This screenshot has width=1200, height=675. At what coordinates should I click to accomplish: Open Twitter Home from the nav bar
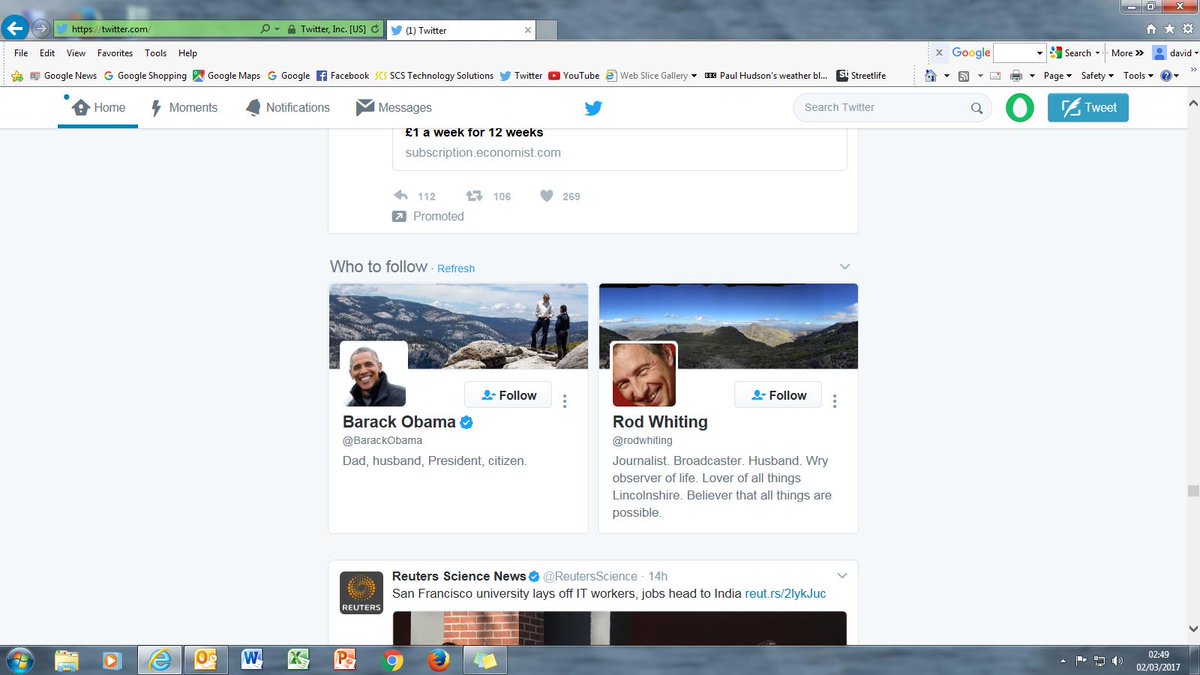[99, 107]
